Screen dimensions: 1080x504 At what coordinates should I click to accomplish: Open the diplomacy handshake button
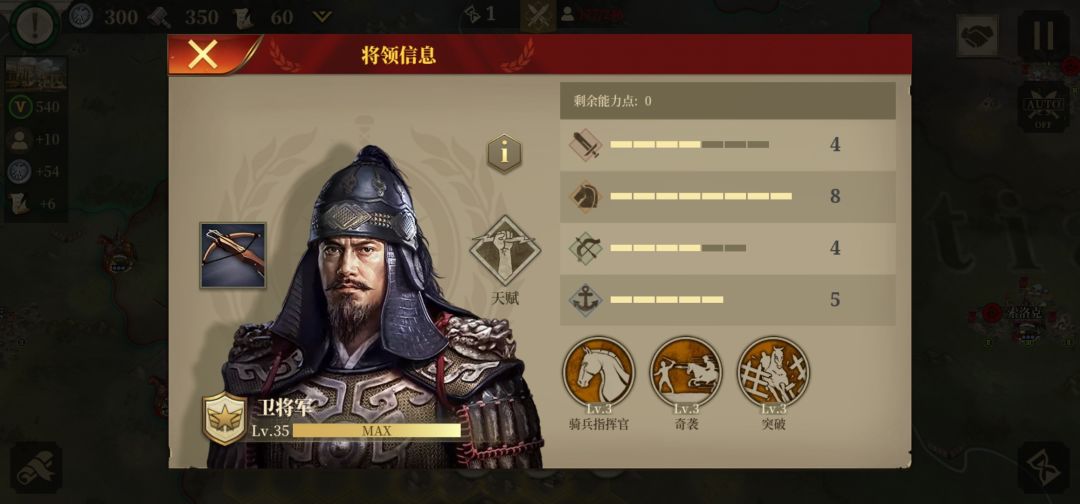pyautogui.click(x=977, y=36)
